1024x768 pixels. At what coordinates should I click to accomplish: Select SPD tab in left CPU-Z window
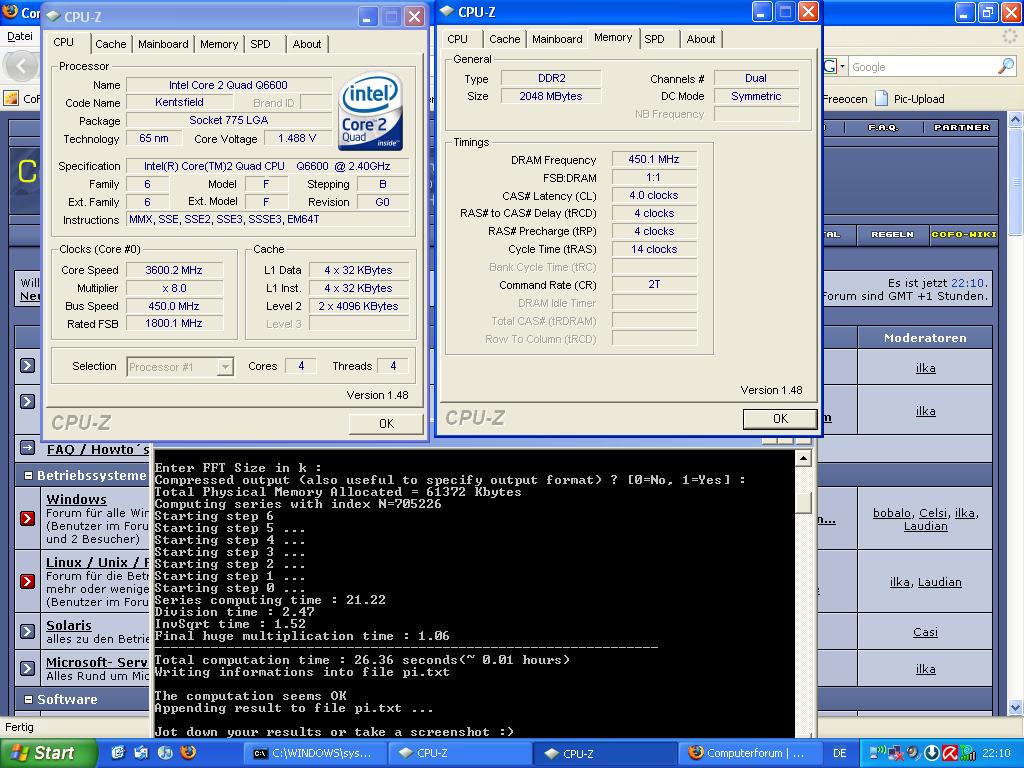[260, 44]
